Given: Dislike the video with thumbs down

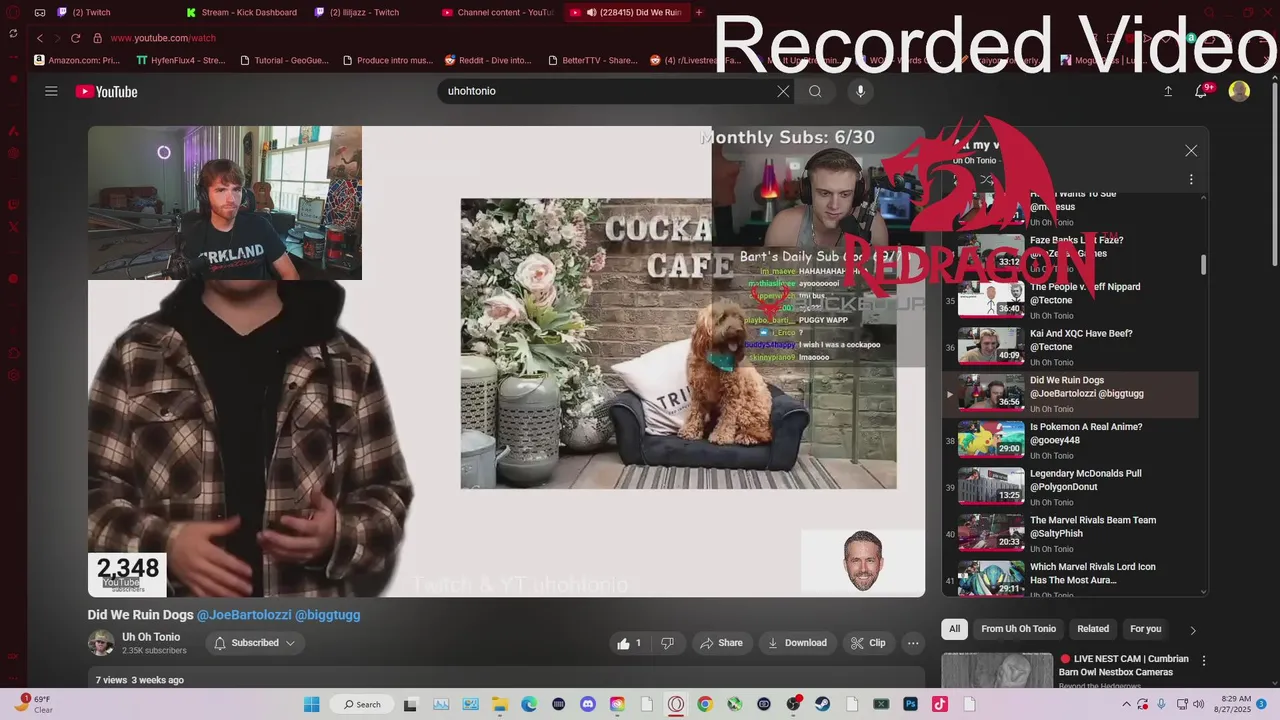Looking at the screenshot, I should tap(667, 643).
